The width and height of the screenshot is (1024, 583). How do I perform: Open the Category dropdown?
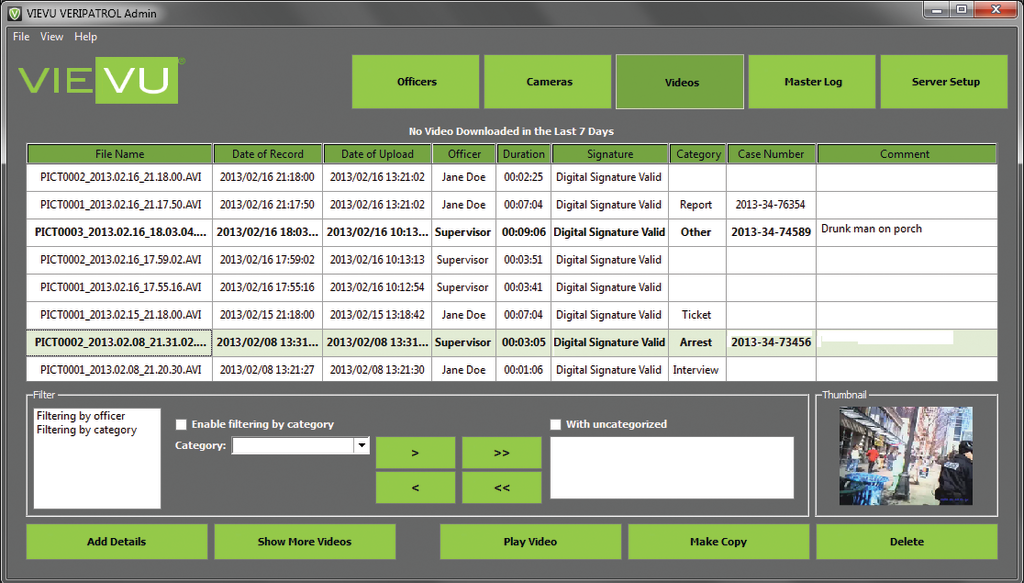click(x=362, y=445)
